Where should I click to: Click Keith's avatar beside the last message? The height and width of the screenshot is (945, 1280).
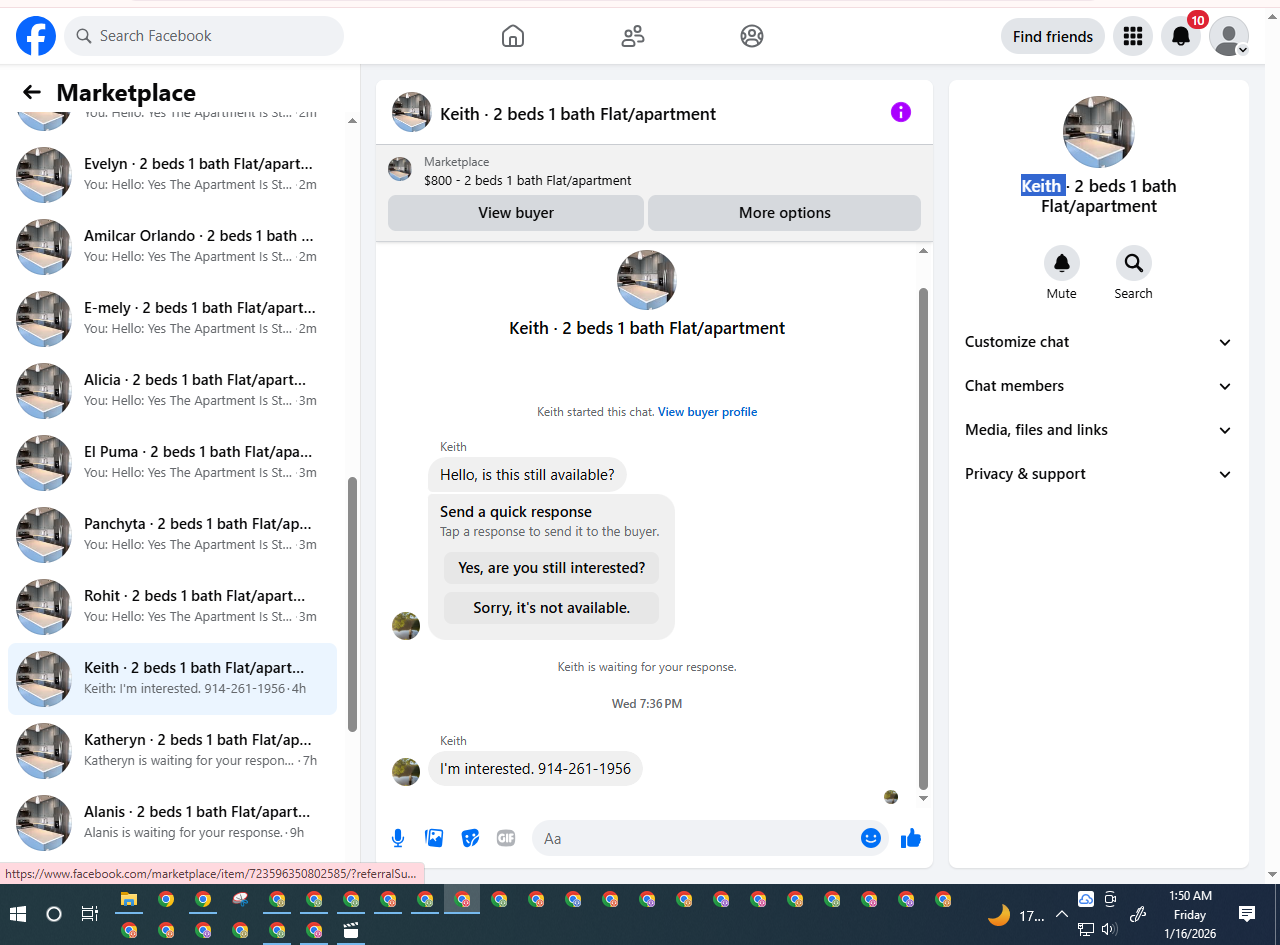[406, 772]
